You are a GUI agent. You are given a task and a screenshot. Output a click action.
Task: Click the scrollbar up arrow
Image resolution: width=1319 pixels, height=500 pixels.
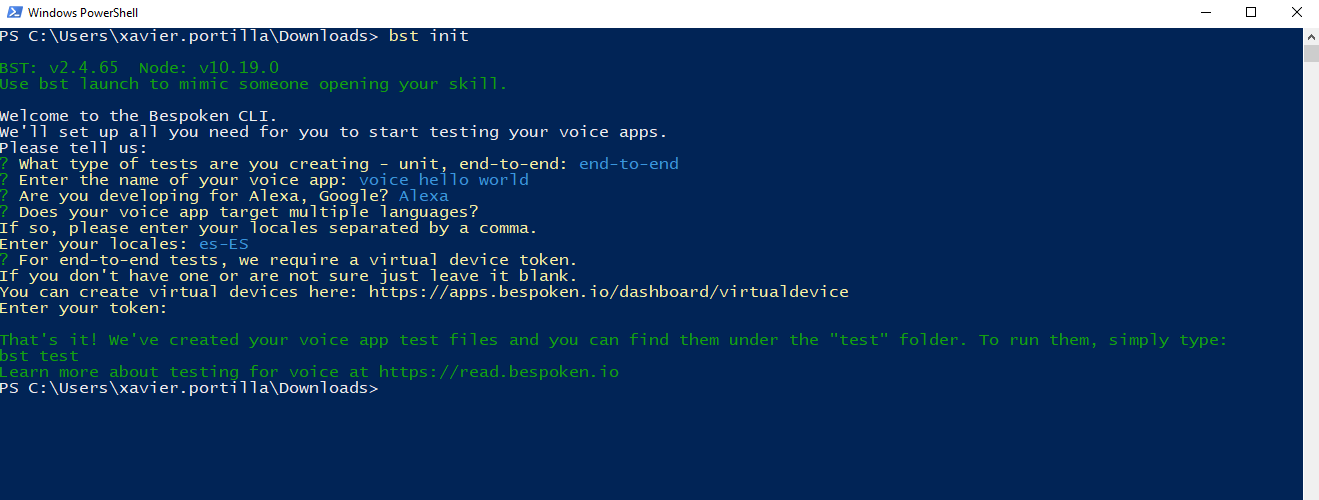[1310, 36]
